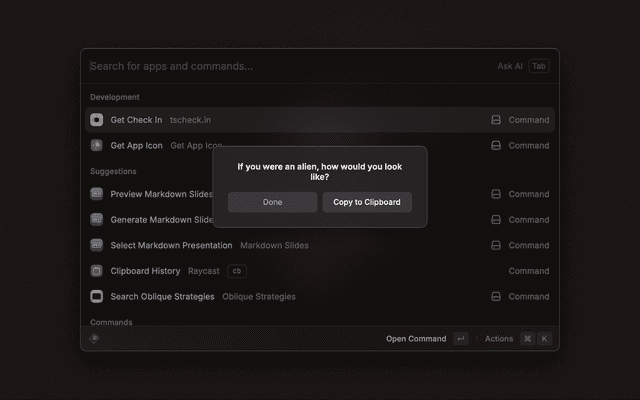Click the Raycast logo in the bottom bar

(95, 338)
